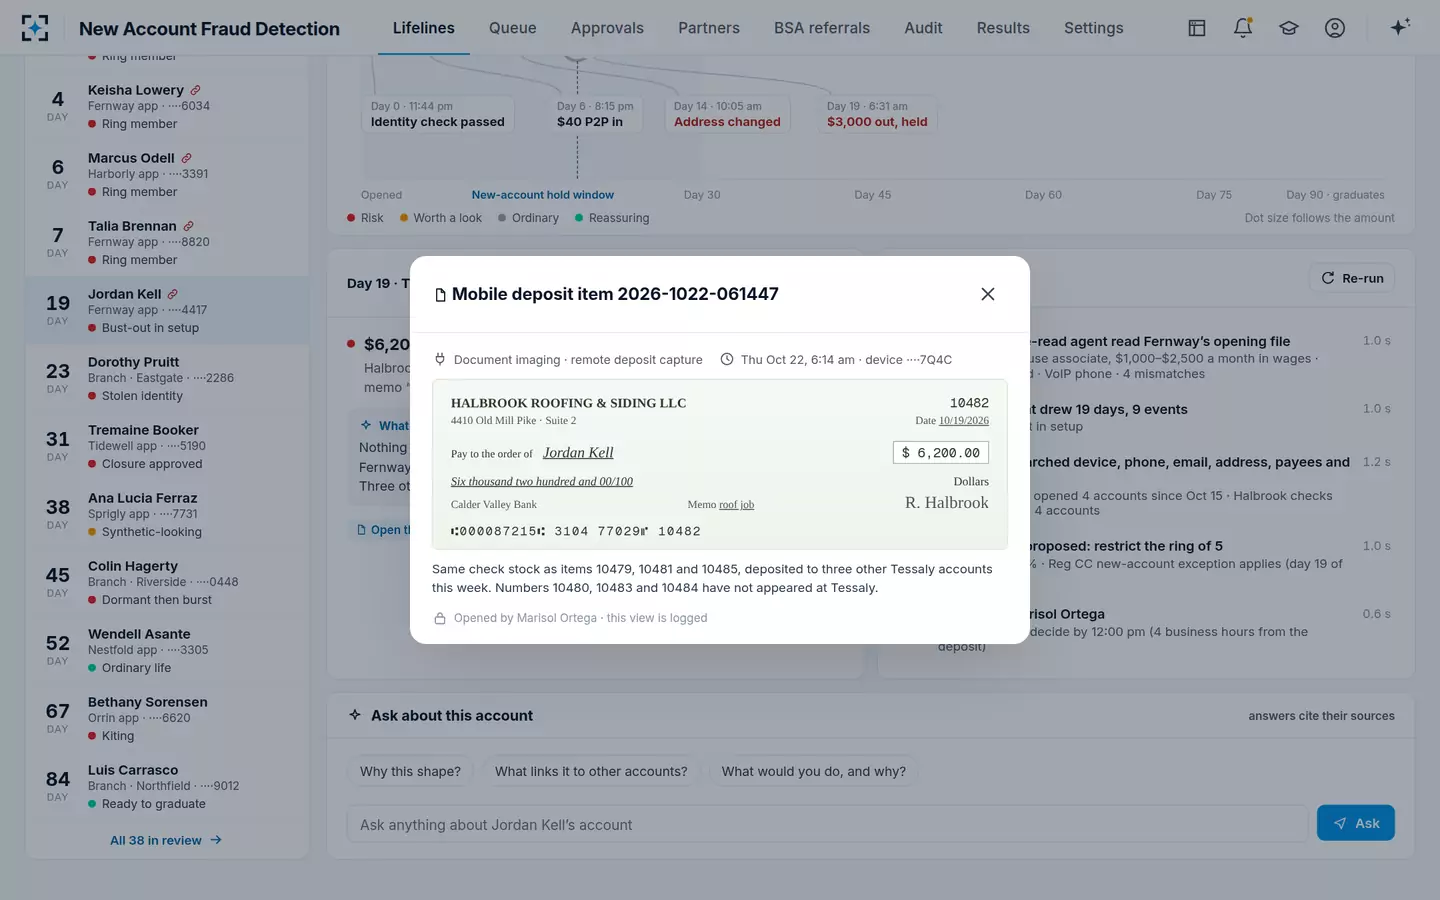Open the Approvals tab

(607, 28)
